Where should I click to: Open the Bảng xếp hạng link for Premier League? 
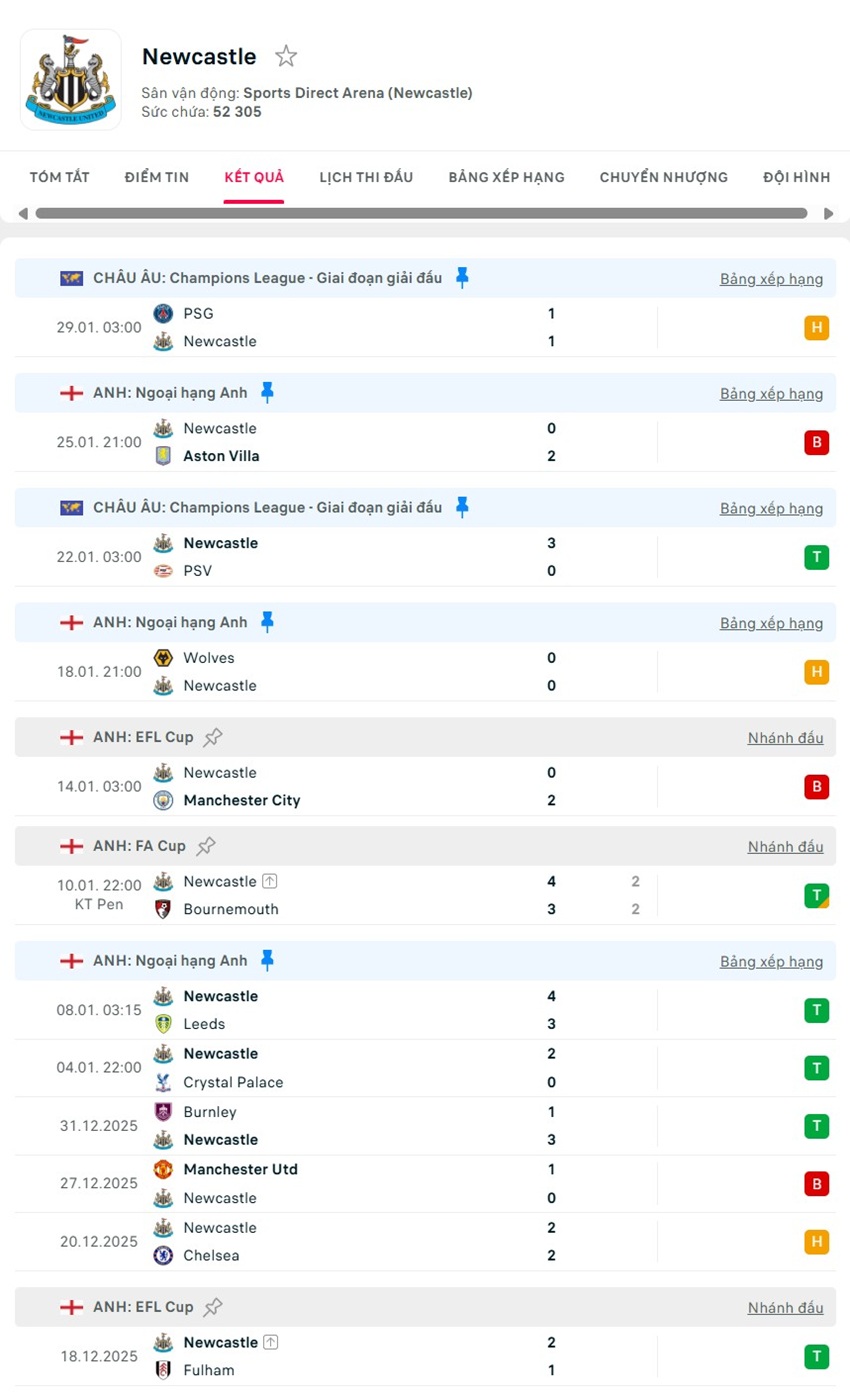771,393
